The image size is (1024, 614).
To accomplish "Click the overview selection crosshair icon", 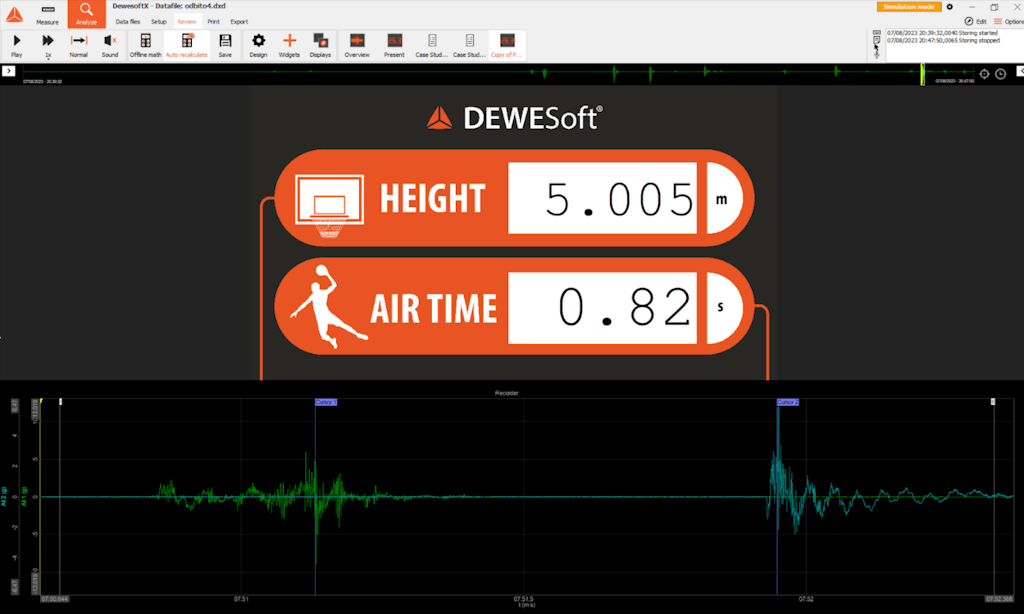I will click(x=984, y=74).
